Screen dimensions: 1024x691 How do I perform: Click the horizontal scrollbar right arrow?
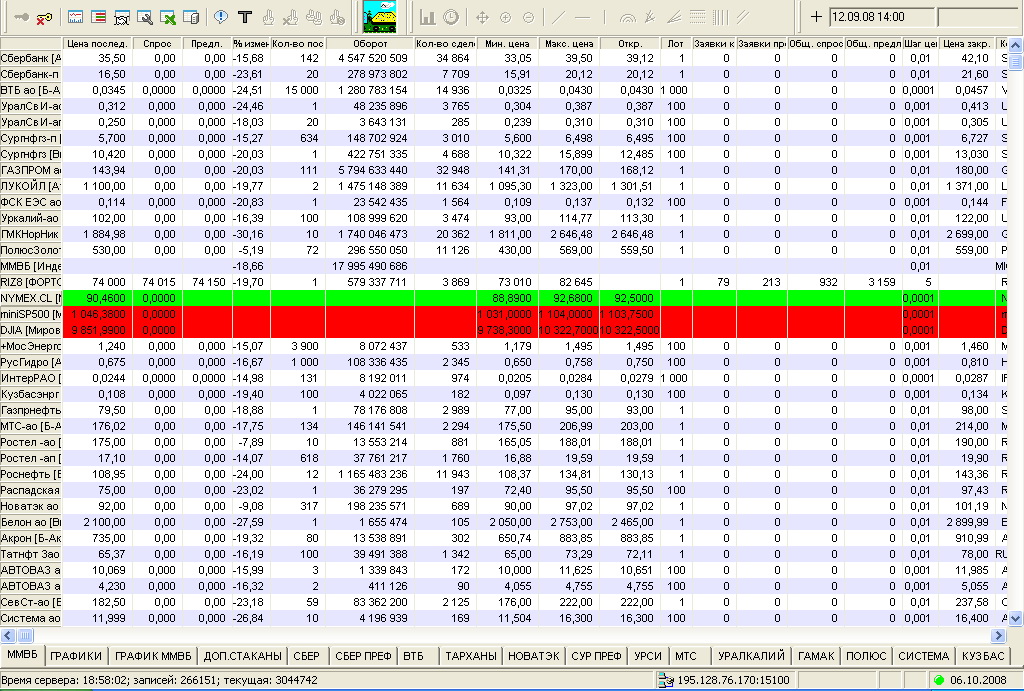click(999, 635)
